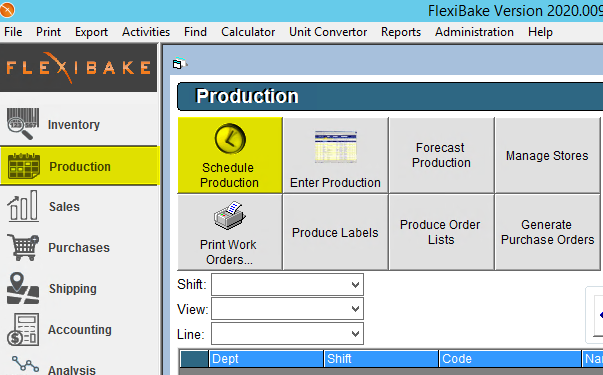Click the Forecast Production button
The width and height of the screenshot is (603, 375).
click(x=441, y=155)
